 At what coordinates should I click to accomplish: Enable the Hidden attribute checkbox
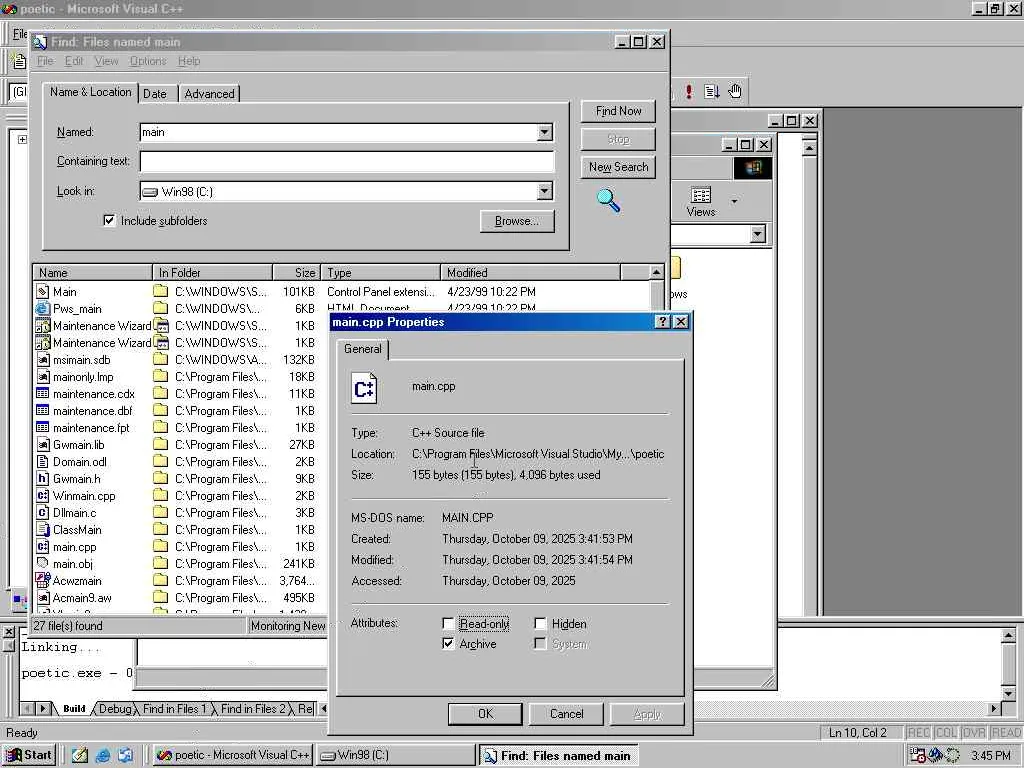pos(540,624)
